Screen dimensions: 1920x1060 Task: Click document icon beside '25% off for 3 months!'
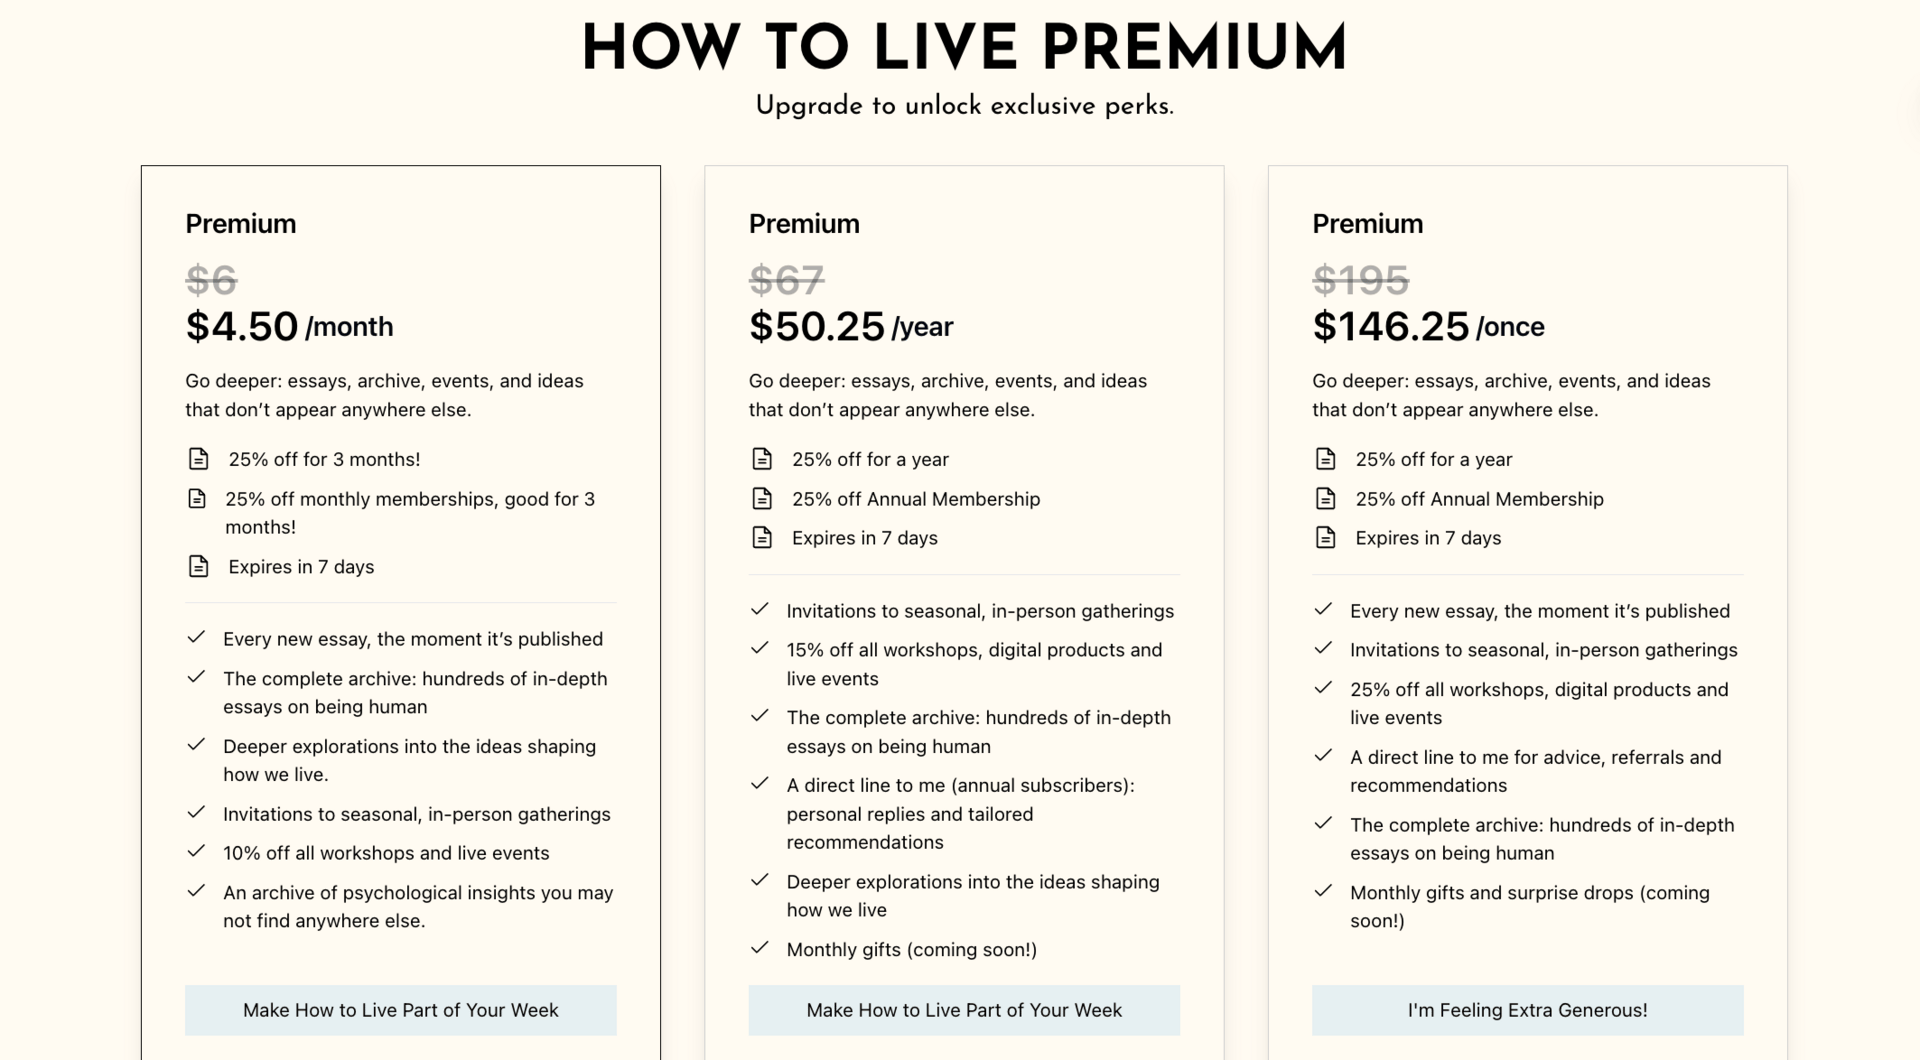(x=198, y=459)
